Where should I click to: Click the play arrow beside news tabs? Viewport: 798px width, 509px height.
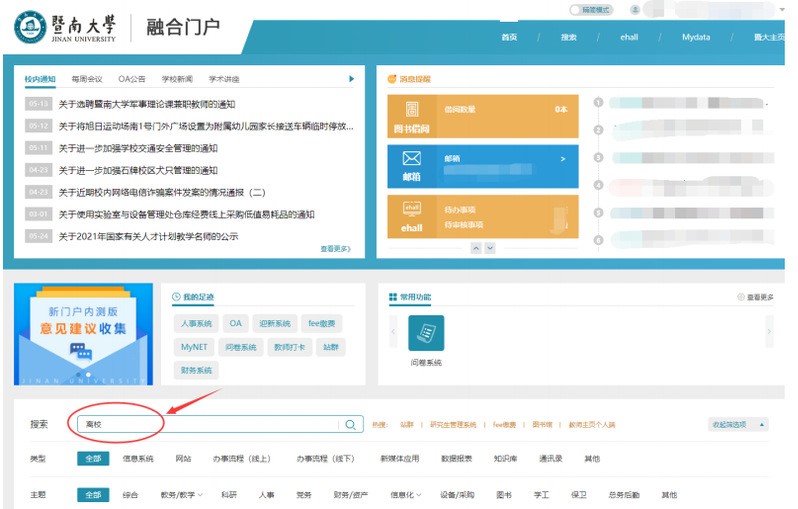[351, 79]
